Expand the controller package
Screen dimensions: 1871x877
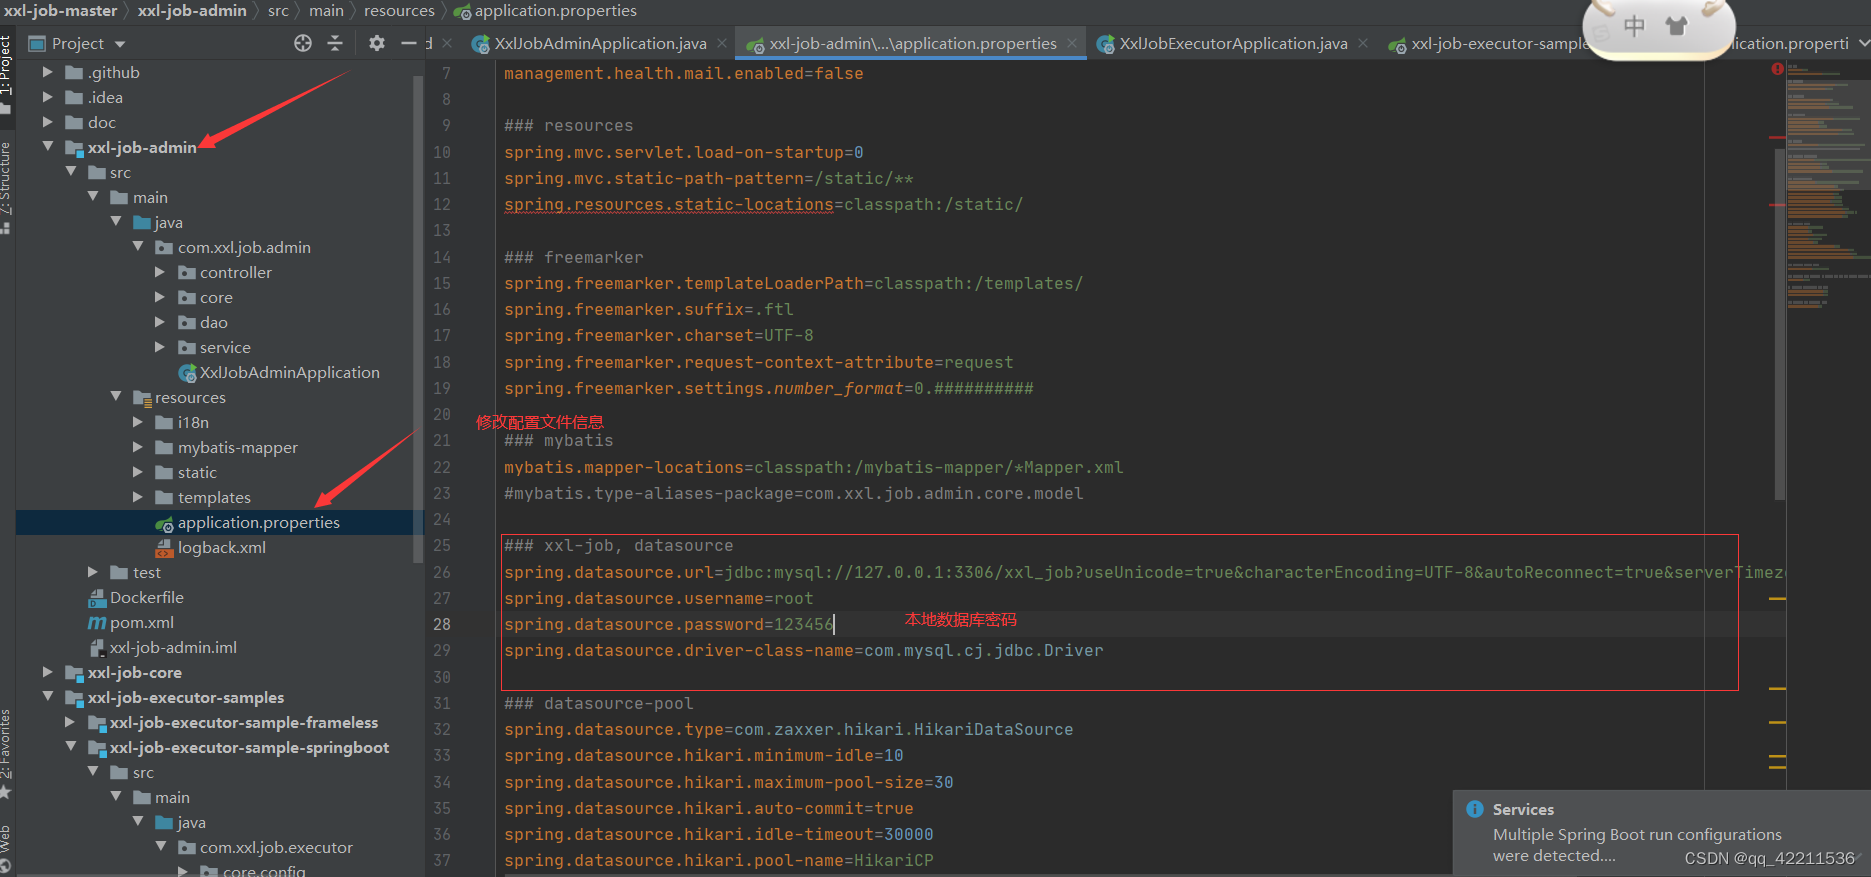click(160, 272)
